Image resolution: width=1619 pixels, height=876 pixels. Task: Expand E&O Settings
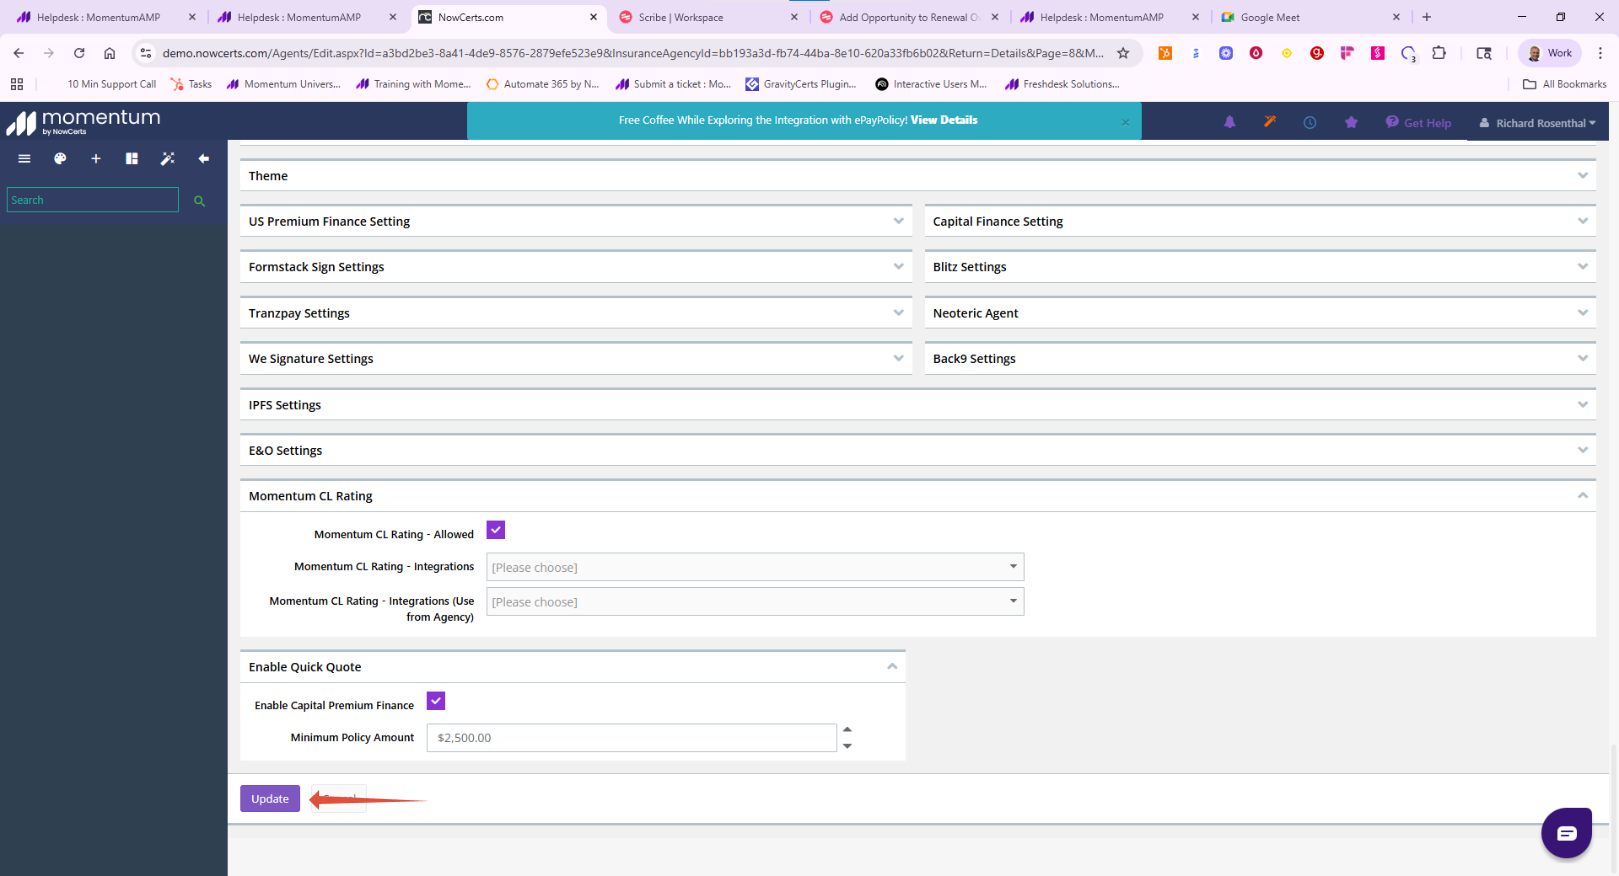pos(917,451)
